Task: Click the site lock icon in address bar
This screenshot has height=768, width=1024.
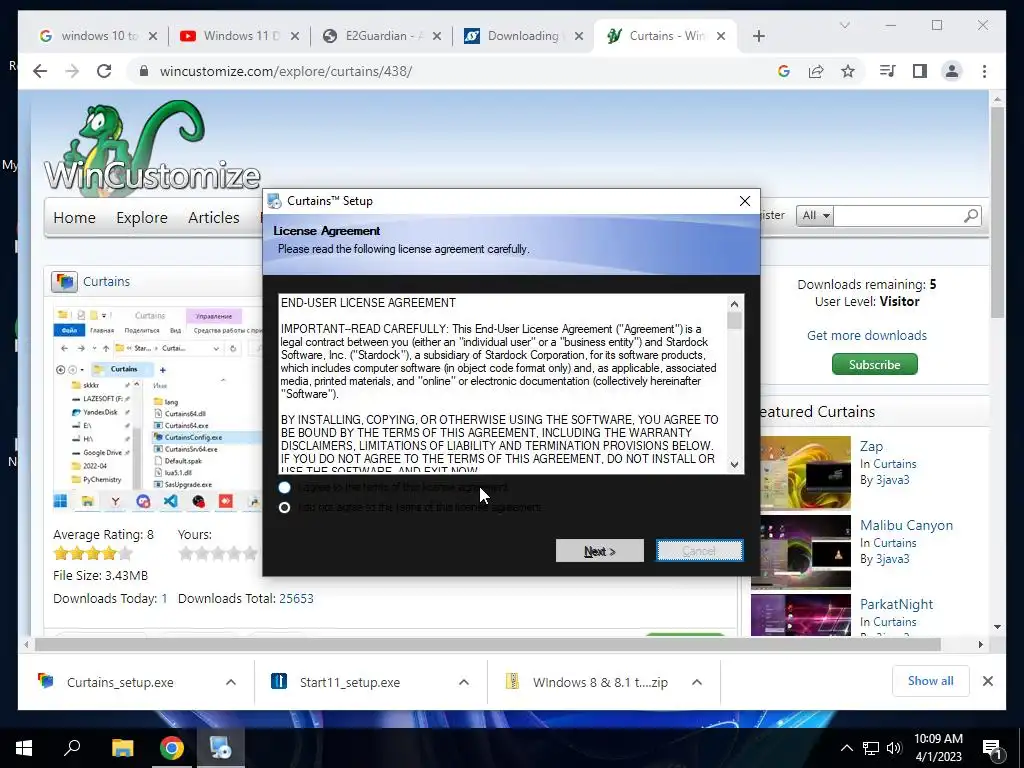Action: click(x=144, y=71)
